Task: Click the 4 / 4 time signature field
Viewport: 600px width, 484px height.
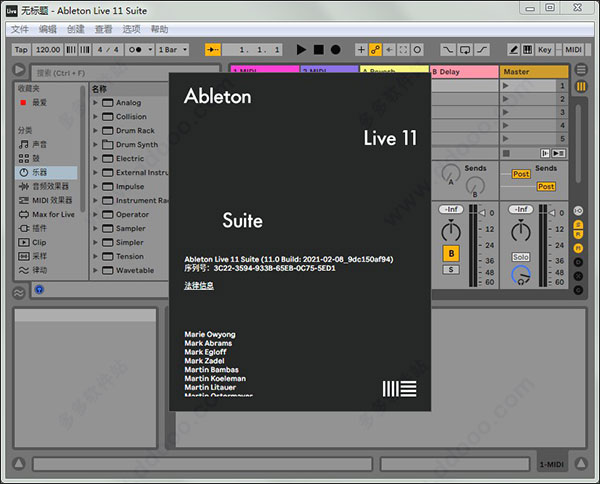Action: click(108, 50)
